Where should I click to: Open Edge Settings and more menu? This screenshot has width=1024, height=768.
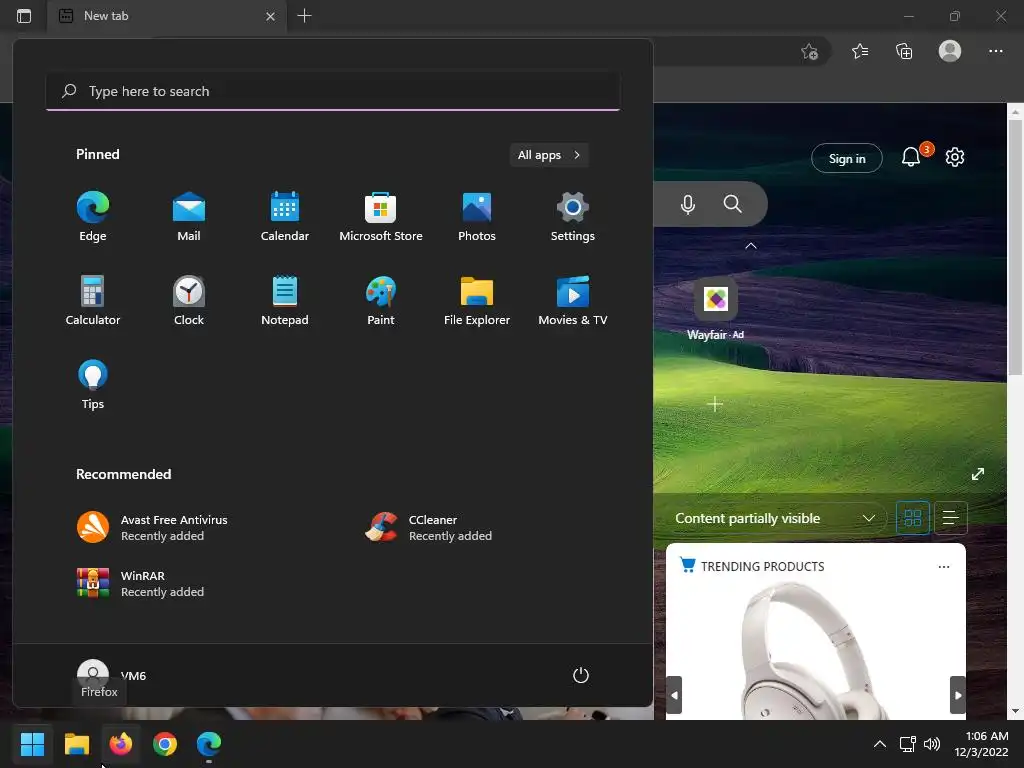[995, 51]
